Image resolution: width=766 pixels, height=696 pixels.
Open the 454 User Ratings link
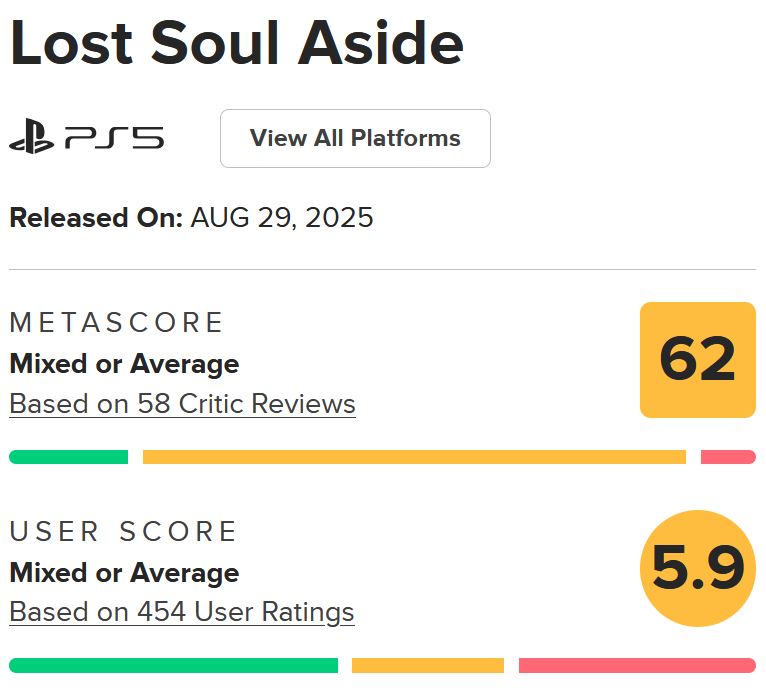[181, 611]
